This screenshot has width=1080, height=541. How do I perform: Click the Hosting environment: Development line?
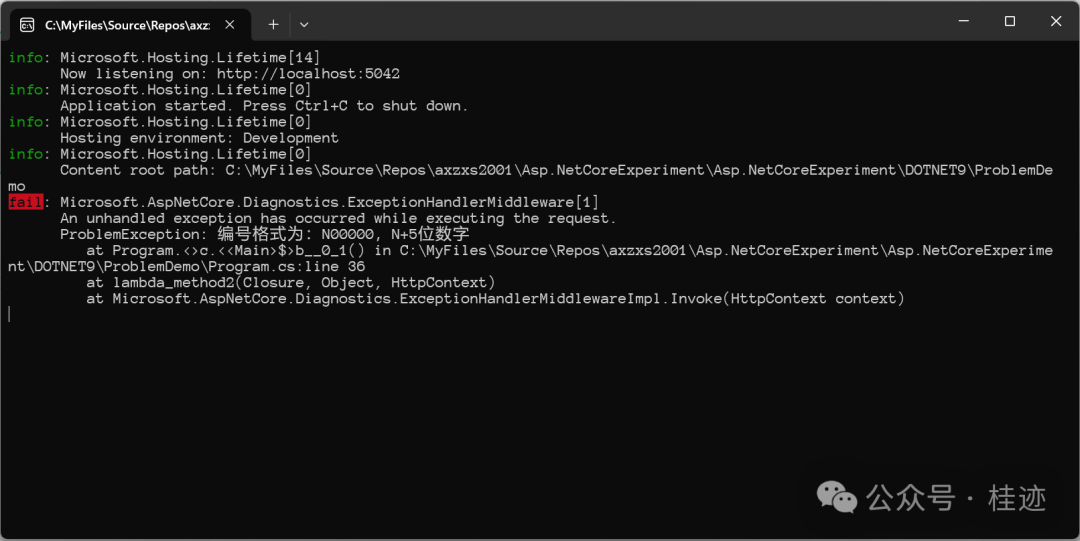[x=199, y=138]
